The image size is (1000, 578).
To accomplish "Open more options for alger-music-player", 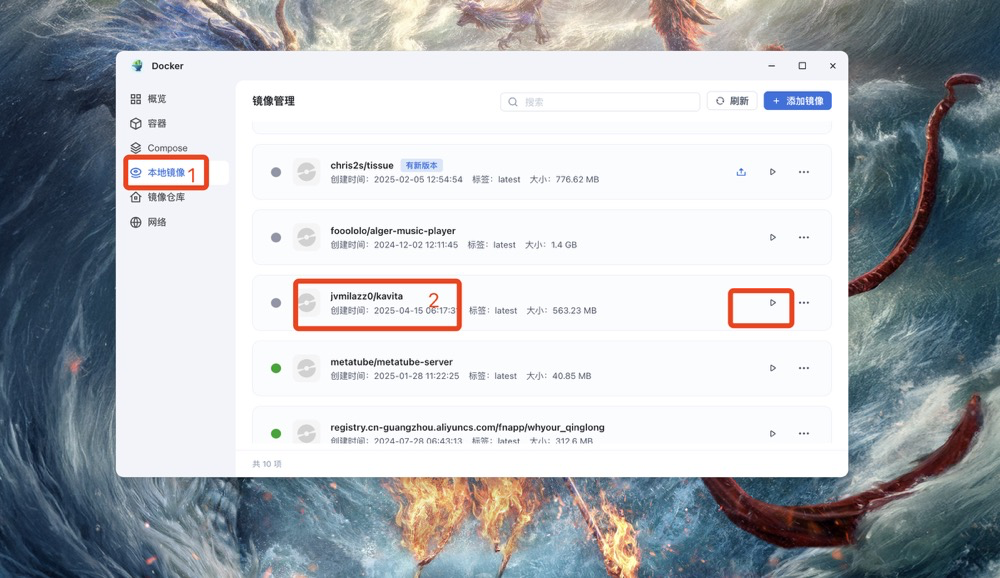I will tap(804, 237).
